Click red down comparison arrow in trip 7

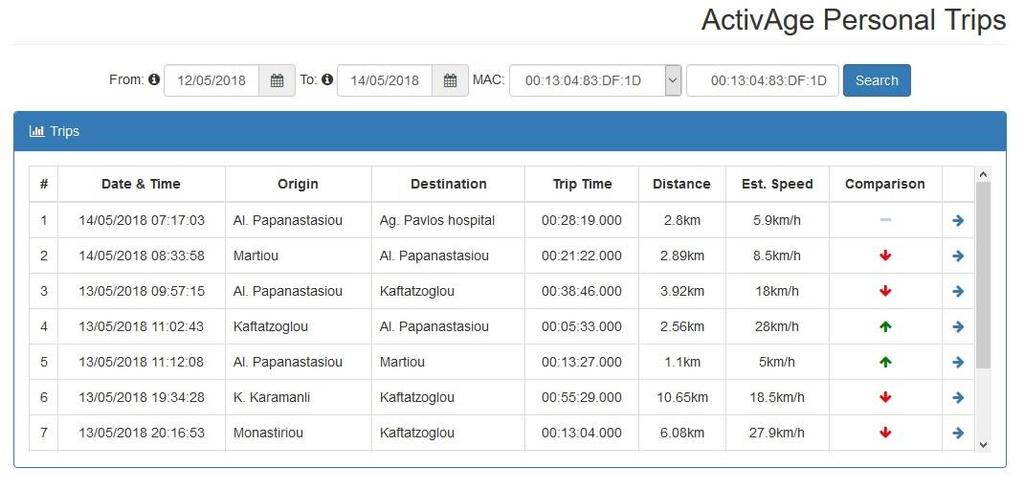tap(886, 433)
